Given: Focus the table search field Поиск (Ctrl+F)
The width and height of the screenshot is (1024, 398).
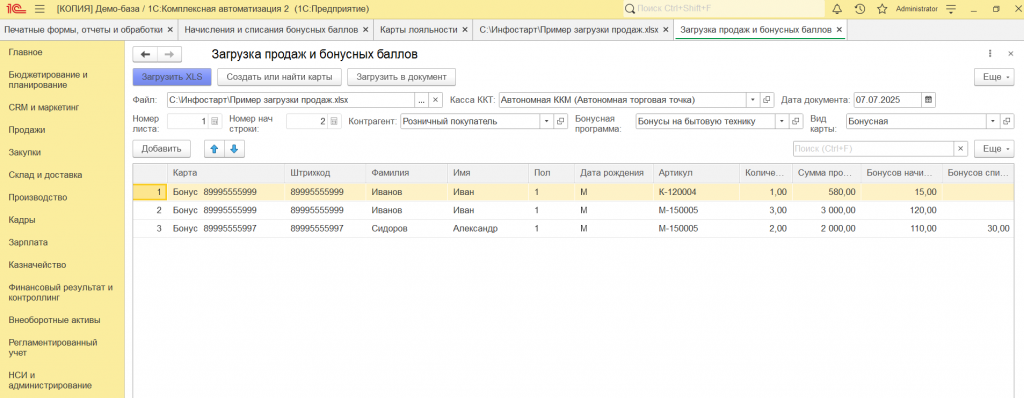Looking at the screenshot, I should [872, 149].
